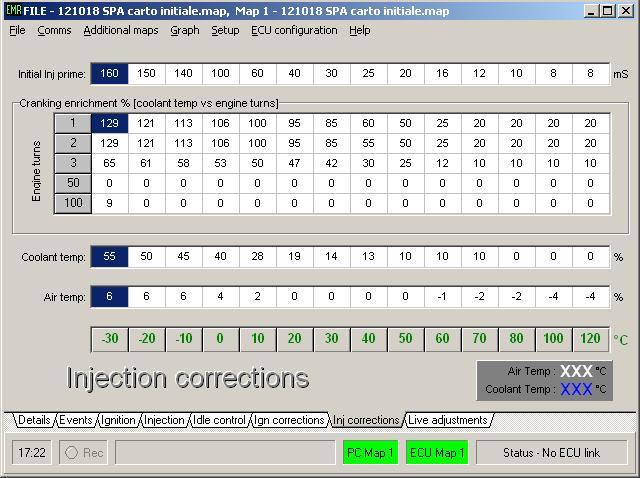Click the ECU Map 1 indicator
Viewport: 640px width, 478px height.
(437, 452)
